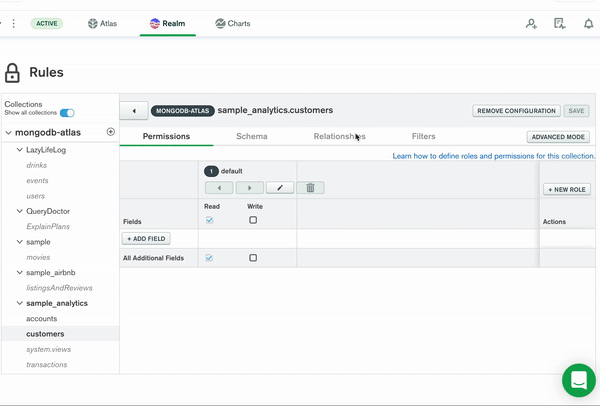Collapse the sample_airbnb database

click(x=20, y=272)
